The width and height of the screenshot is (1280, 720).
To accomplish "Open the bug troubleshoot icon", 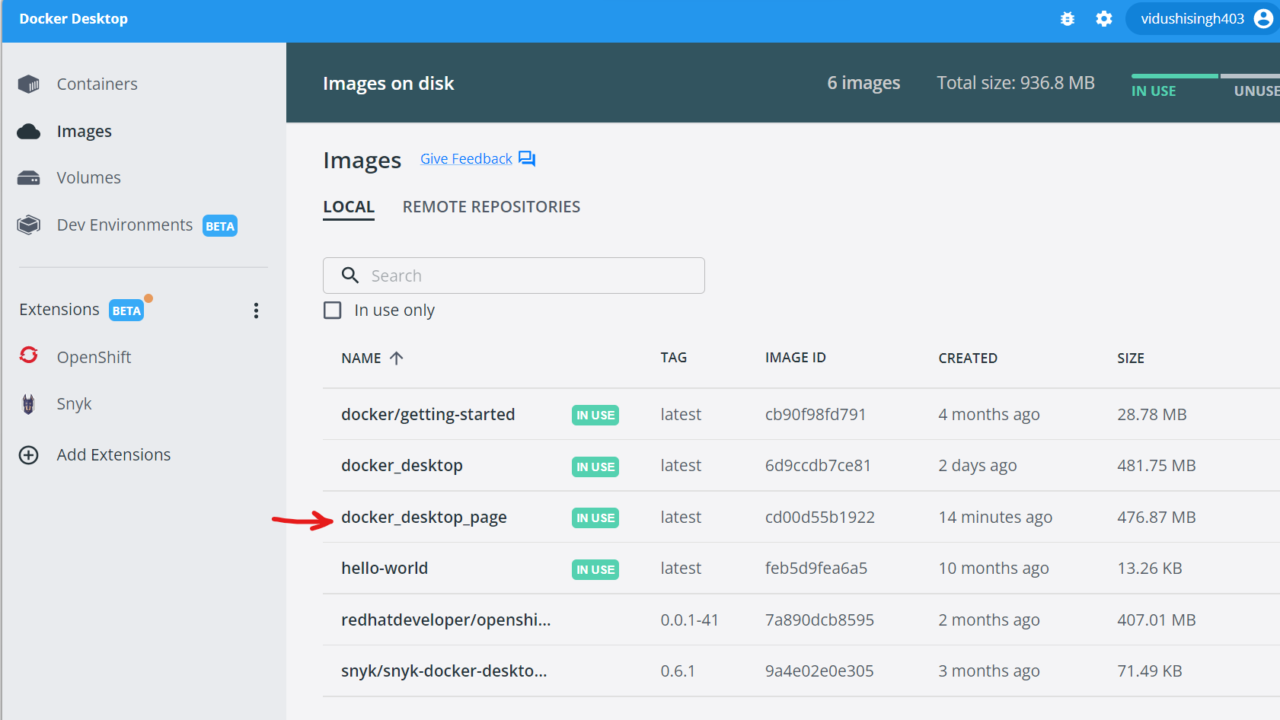I will click(x=1067, y=19).
